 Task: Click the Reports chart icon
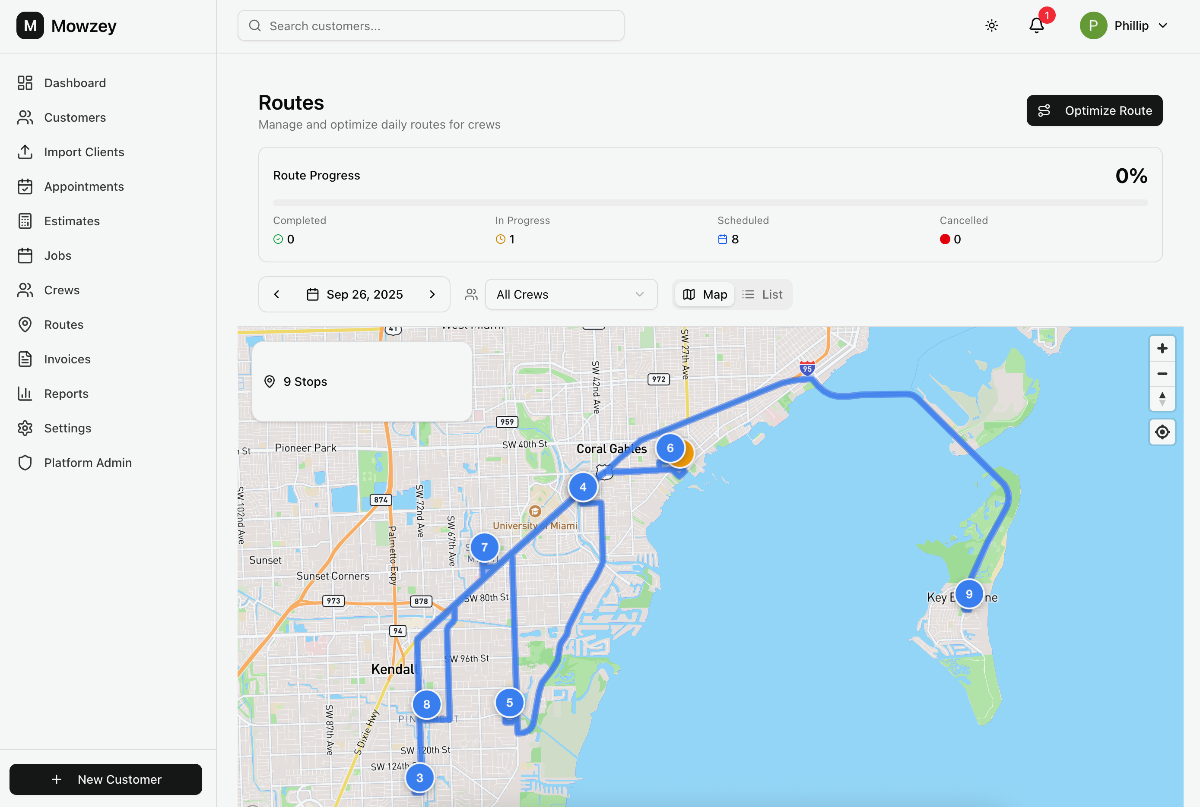pos(26,393)
